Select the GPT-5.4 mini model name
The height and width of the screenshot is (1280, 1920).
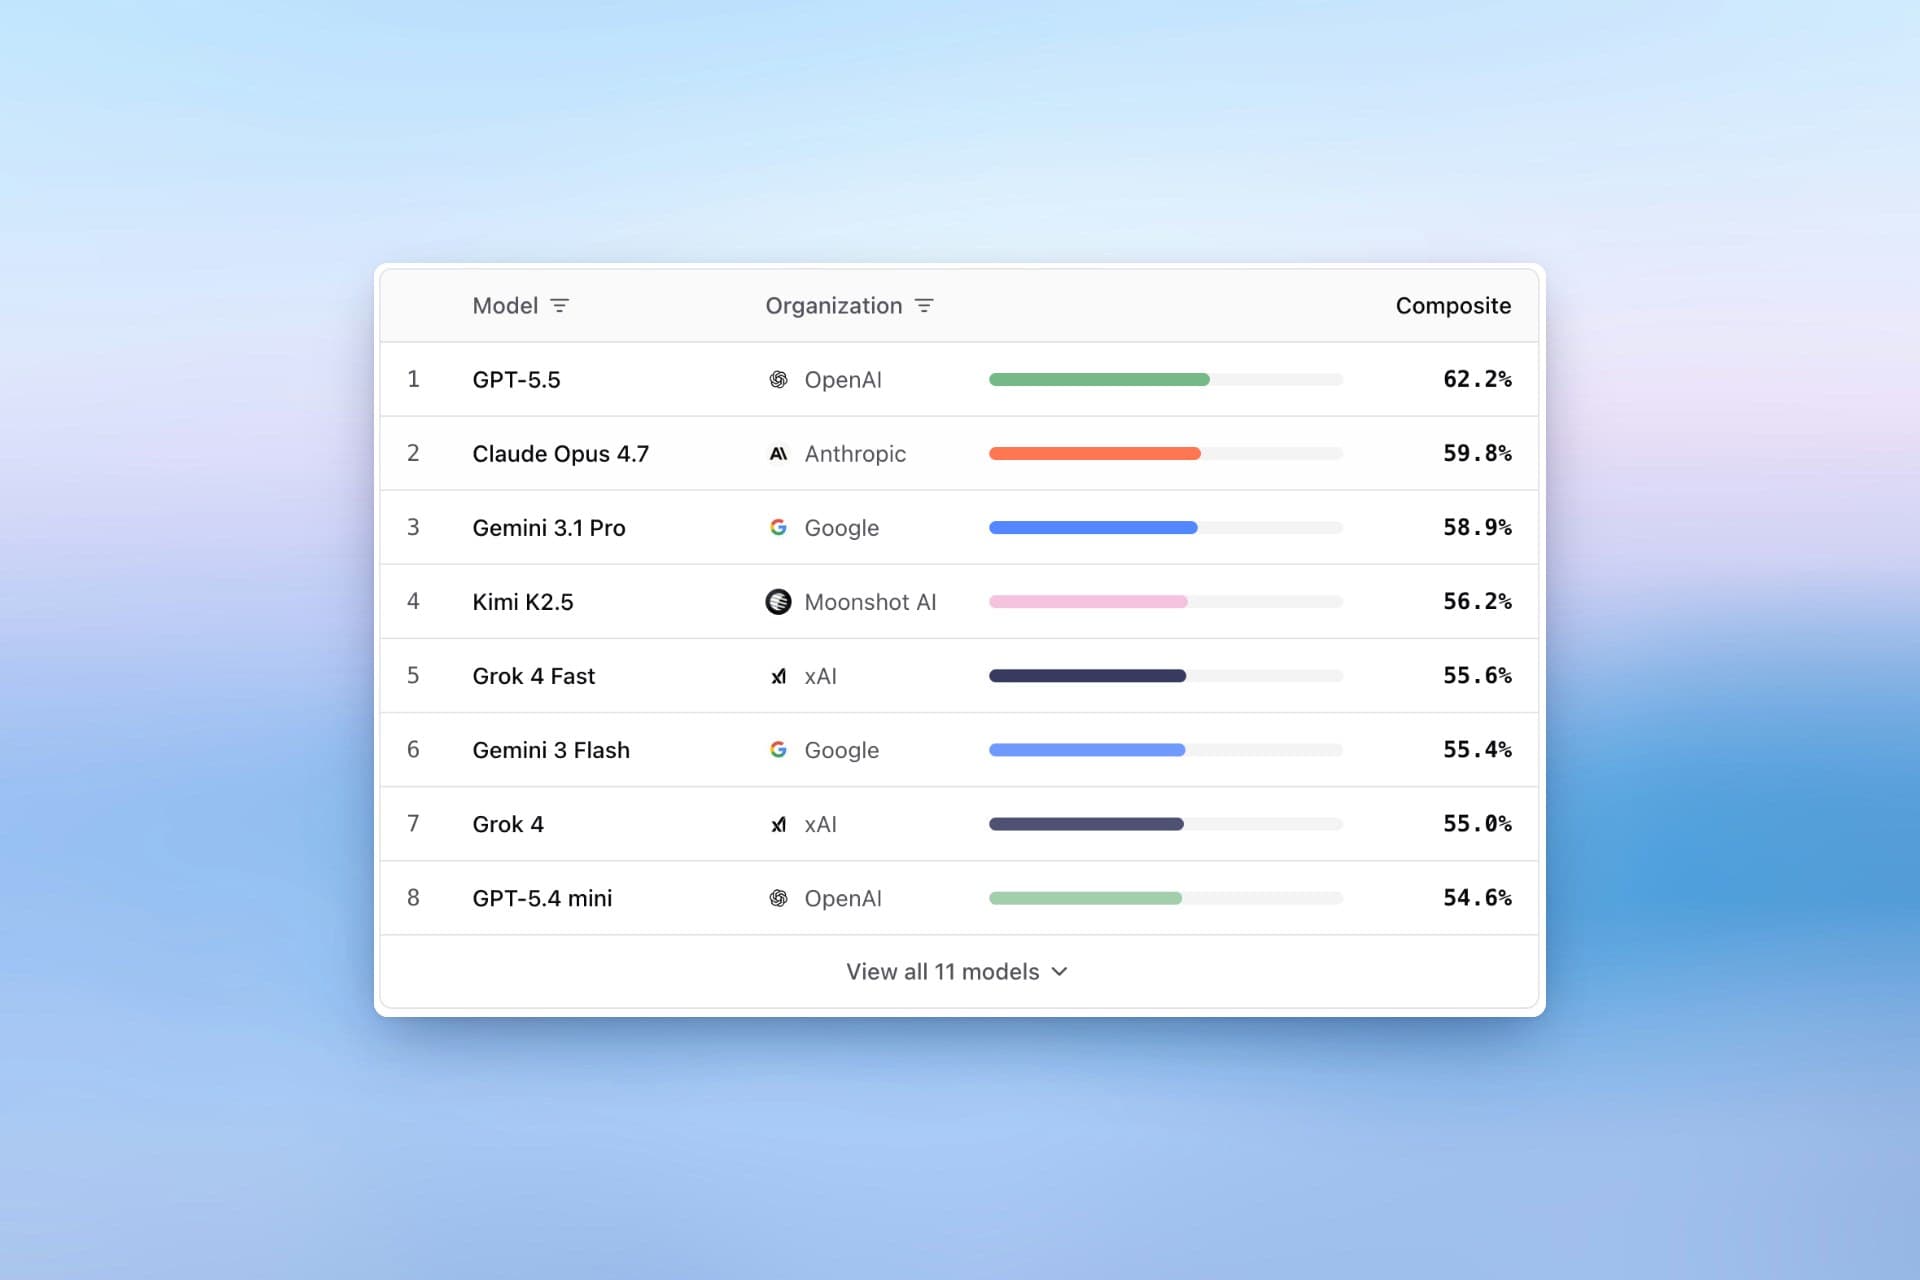(542, 898)
